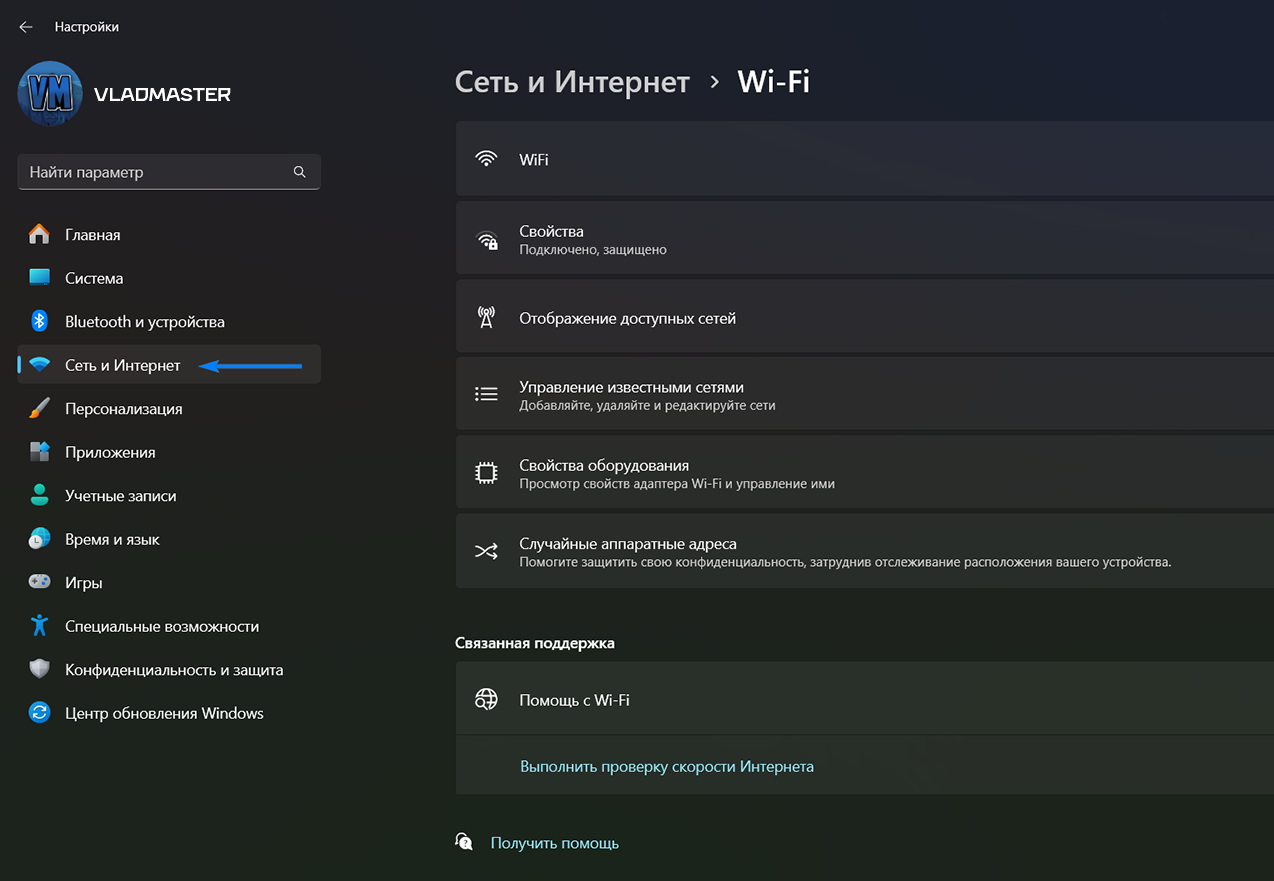Click the back arrow in the title bar
Image resolution: width=1274 pixels, height=881 pixels.
tap(26, 27)
